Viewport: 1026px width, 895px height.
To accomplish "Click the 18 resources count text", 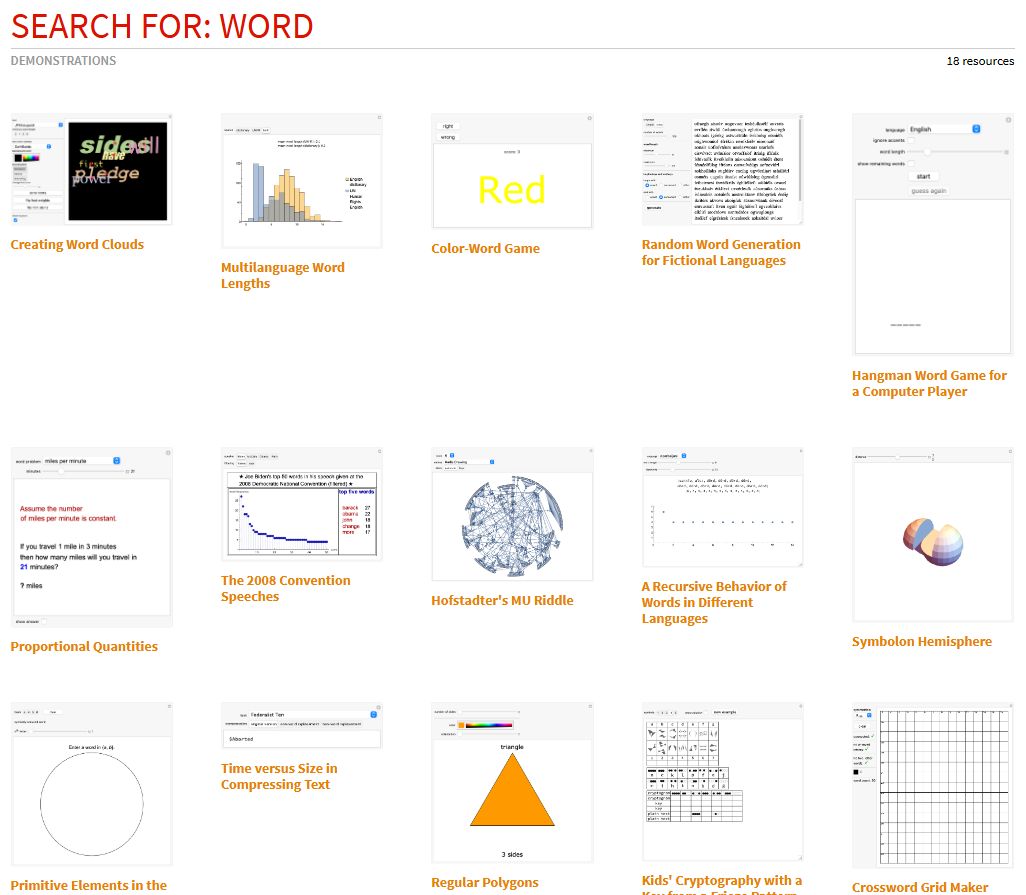I will (980, 61).
